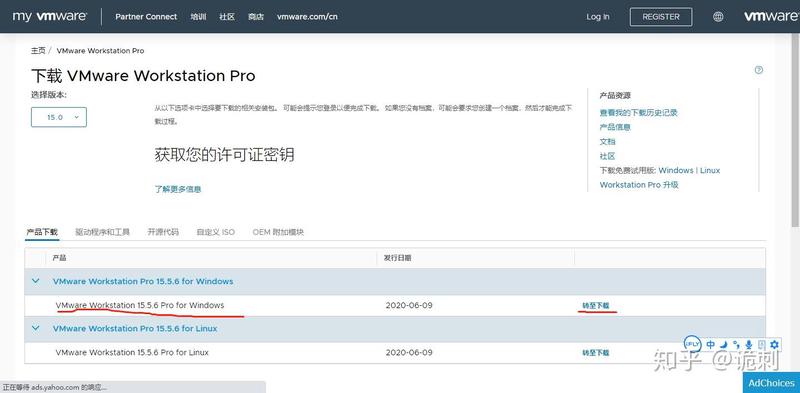Switch to the 开源代码 tab

click(163, 232)
